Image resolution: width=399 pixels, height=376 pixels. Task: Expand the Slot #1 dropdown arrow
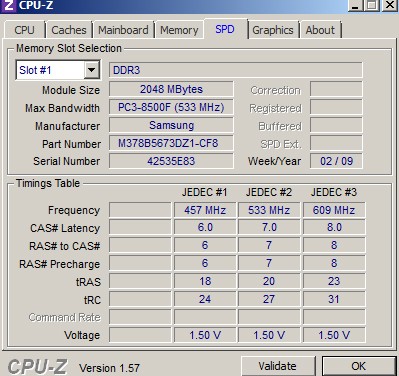(x=91, y=70)
